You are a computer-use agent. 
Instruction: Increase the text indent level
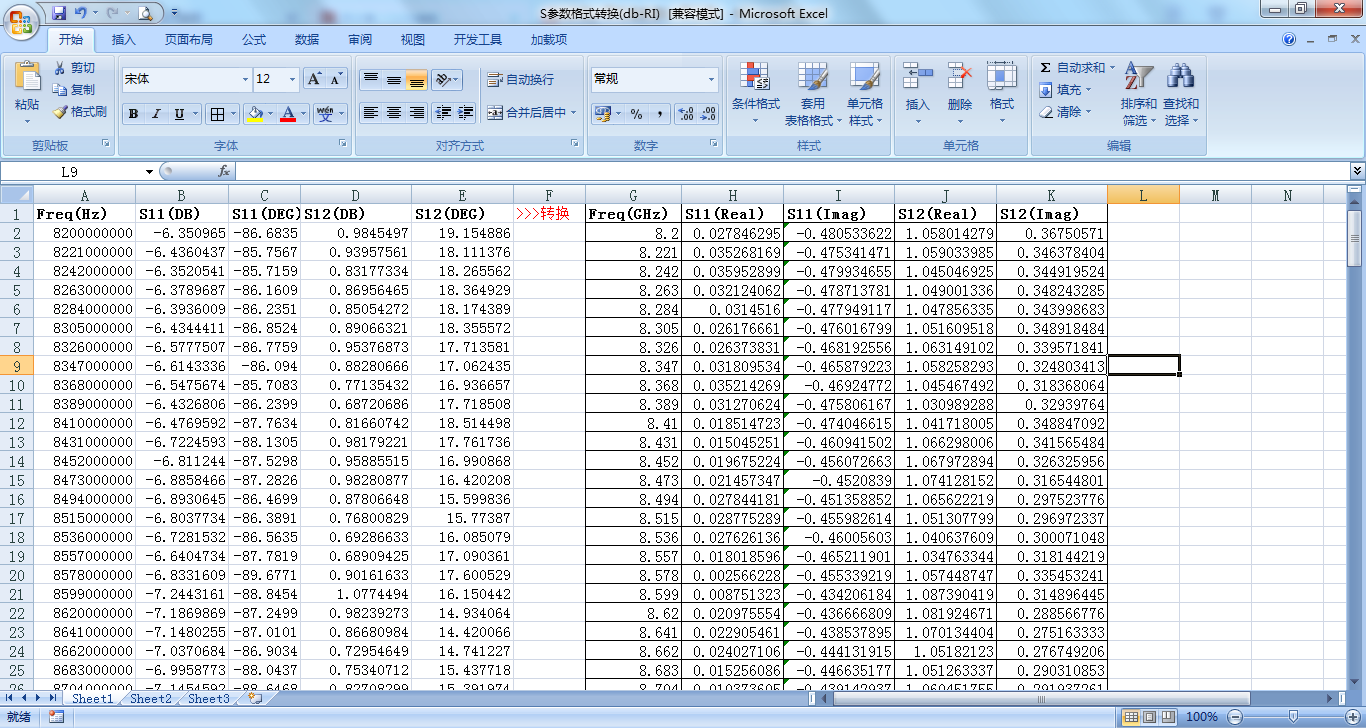(x=465, y=113)
